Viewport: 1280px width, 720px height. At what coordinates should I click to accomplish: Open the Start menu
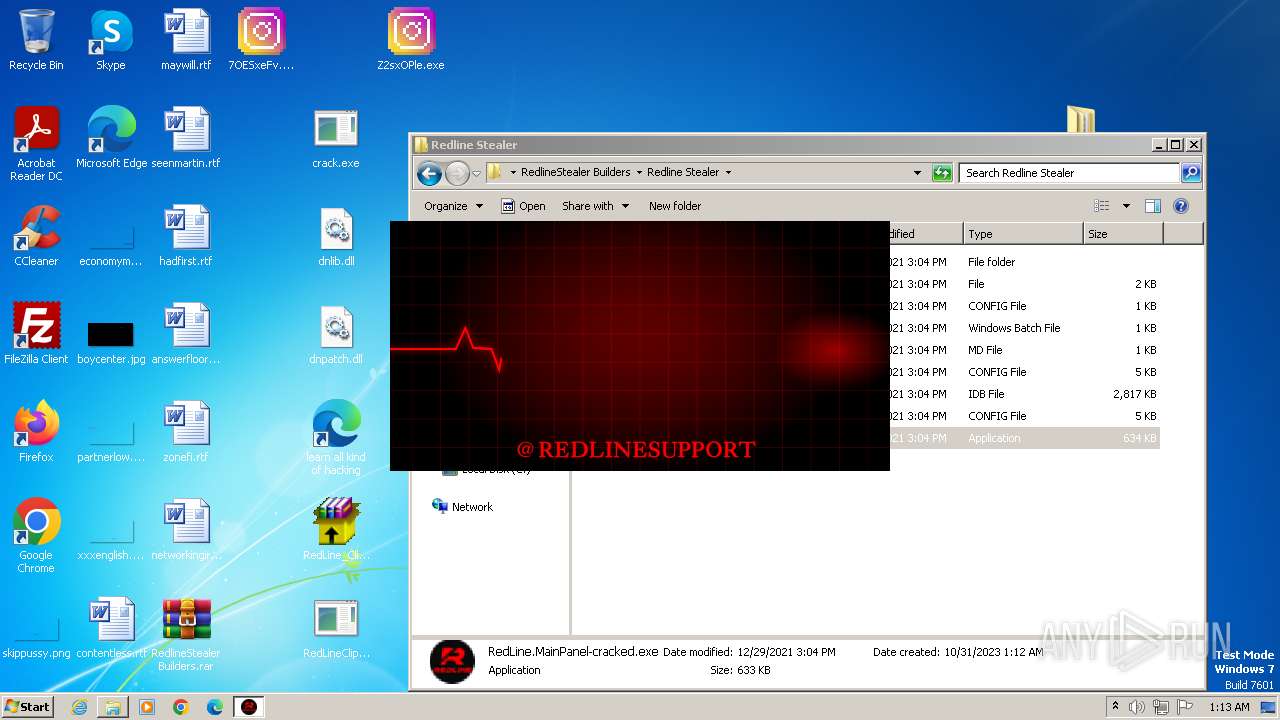28,707
